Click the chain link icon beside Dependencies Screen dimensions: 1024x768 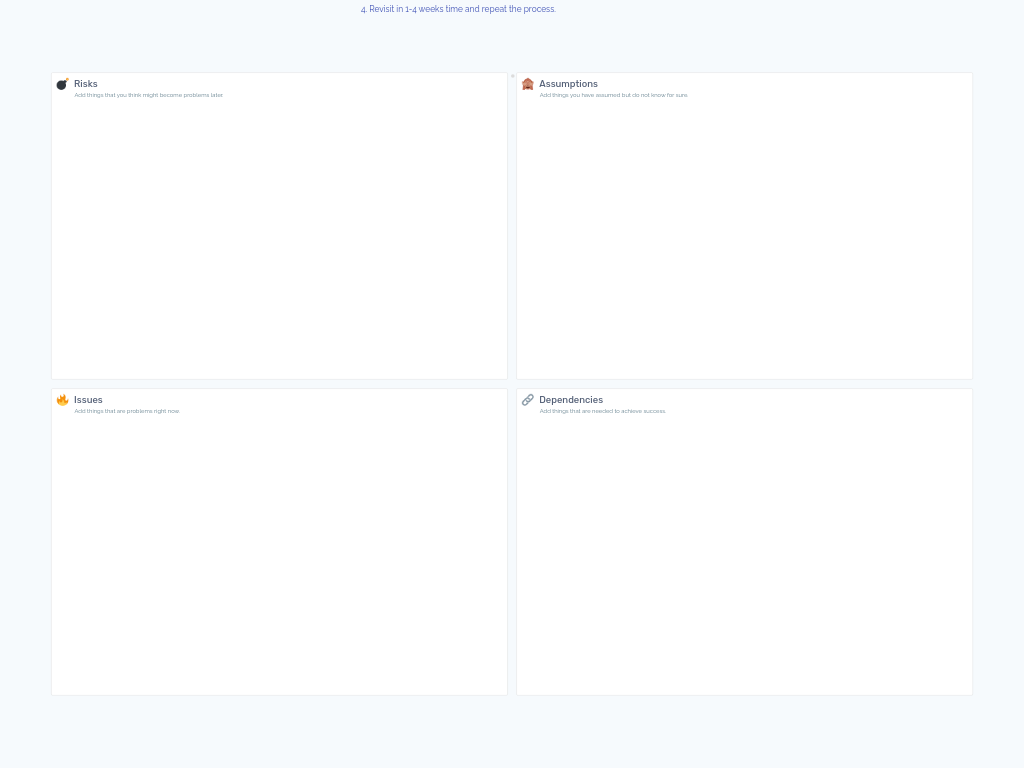(528, 400)
